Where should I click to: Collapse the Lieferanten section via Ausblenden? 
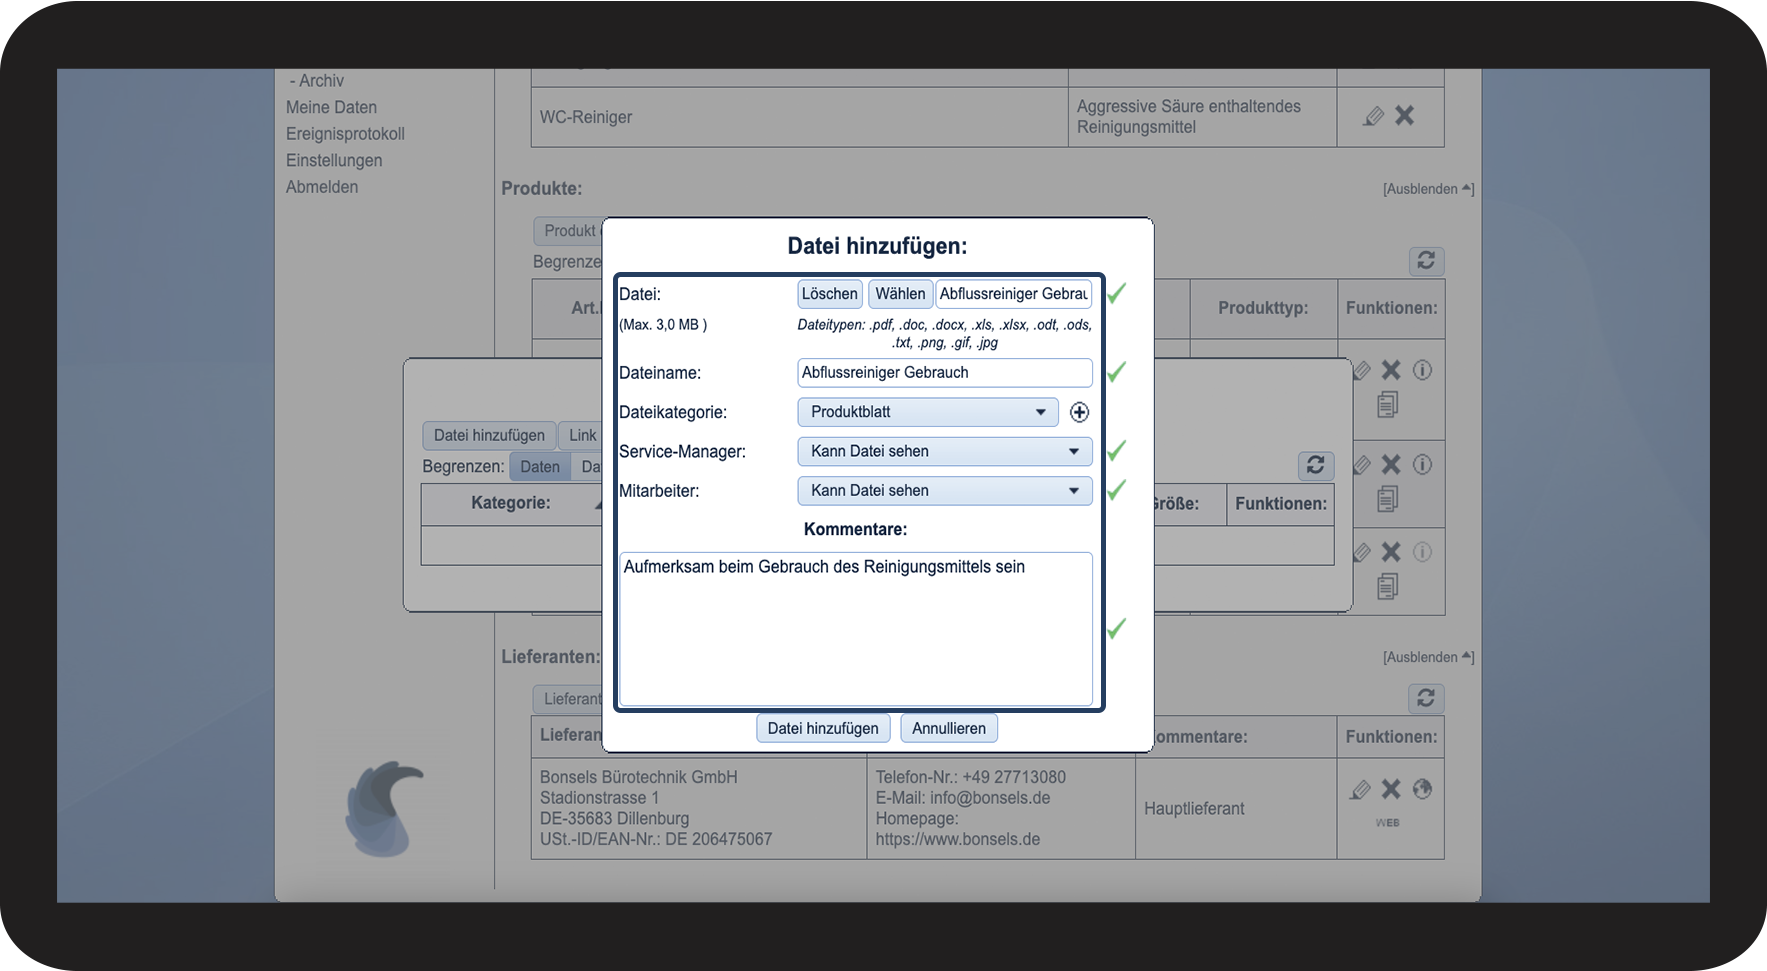1428,657
